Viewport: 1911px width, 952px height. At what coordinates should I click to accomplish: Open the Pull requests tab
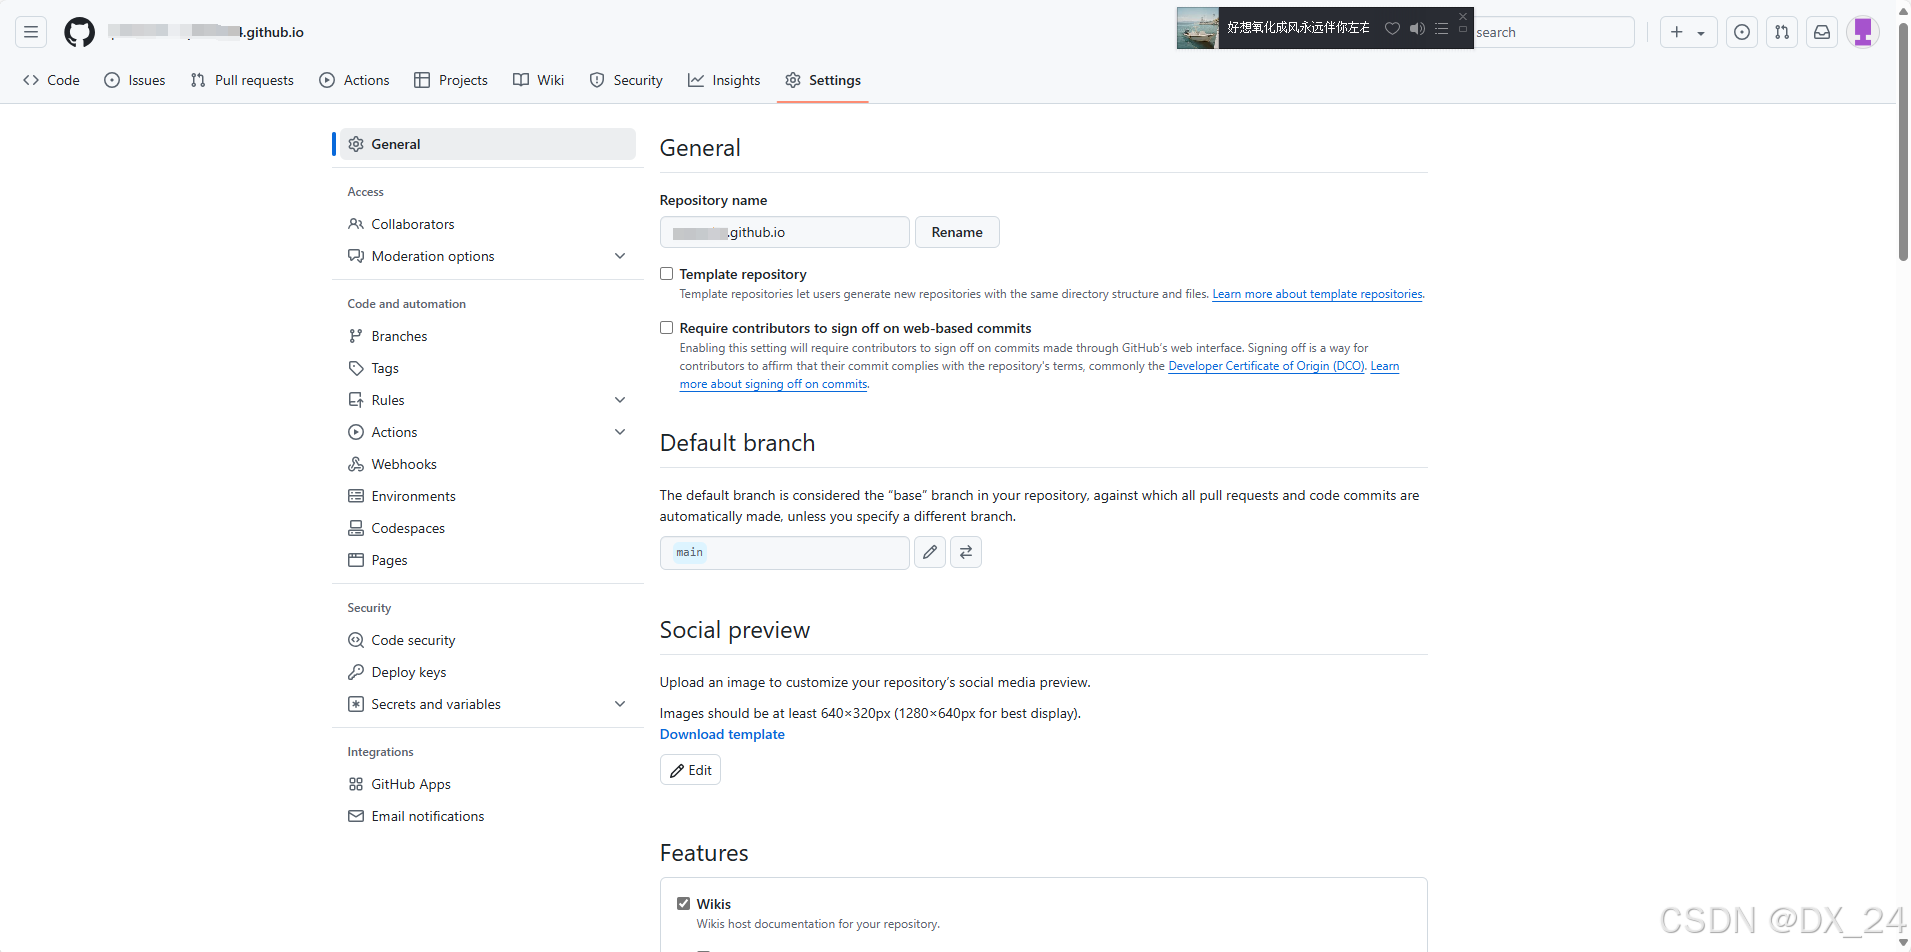[242, 80]
